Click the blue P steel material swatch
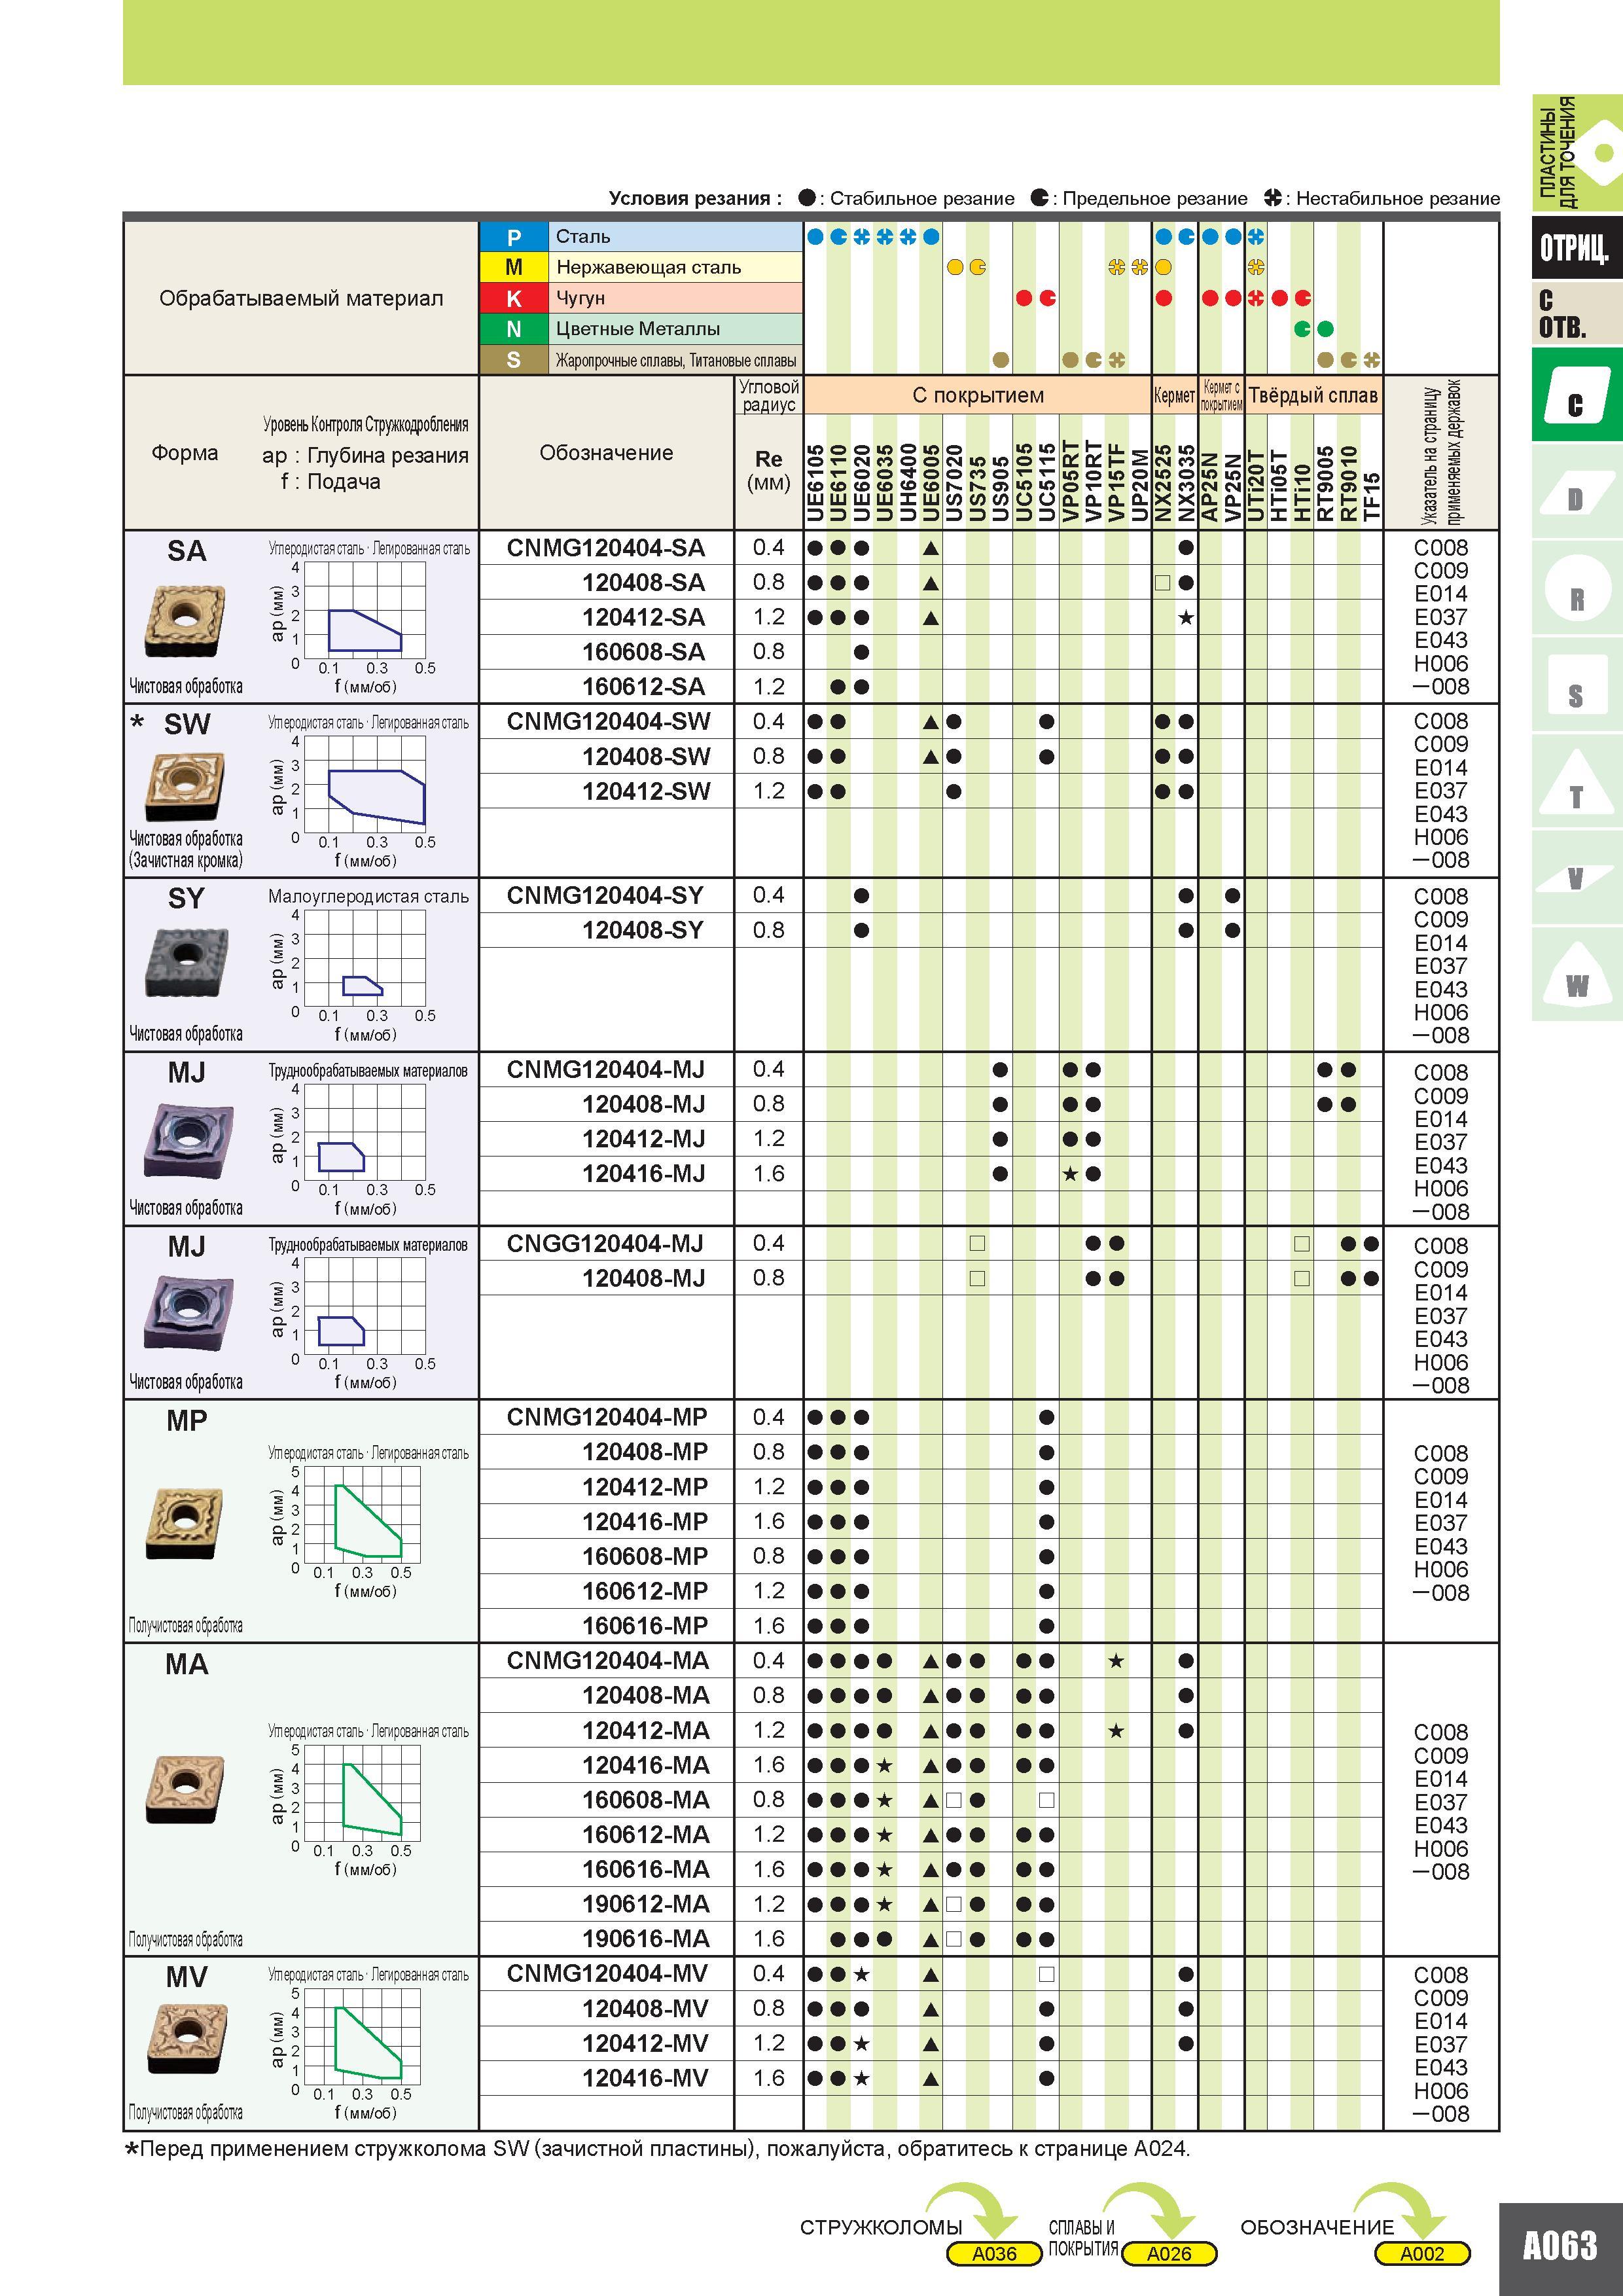The image size is (1623, 2296). tap(514, 237)
